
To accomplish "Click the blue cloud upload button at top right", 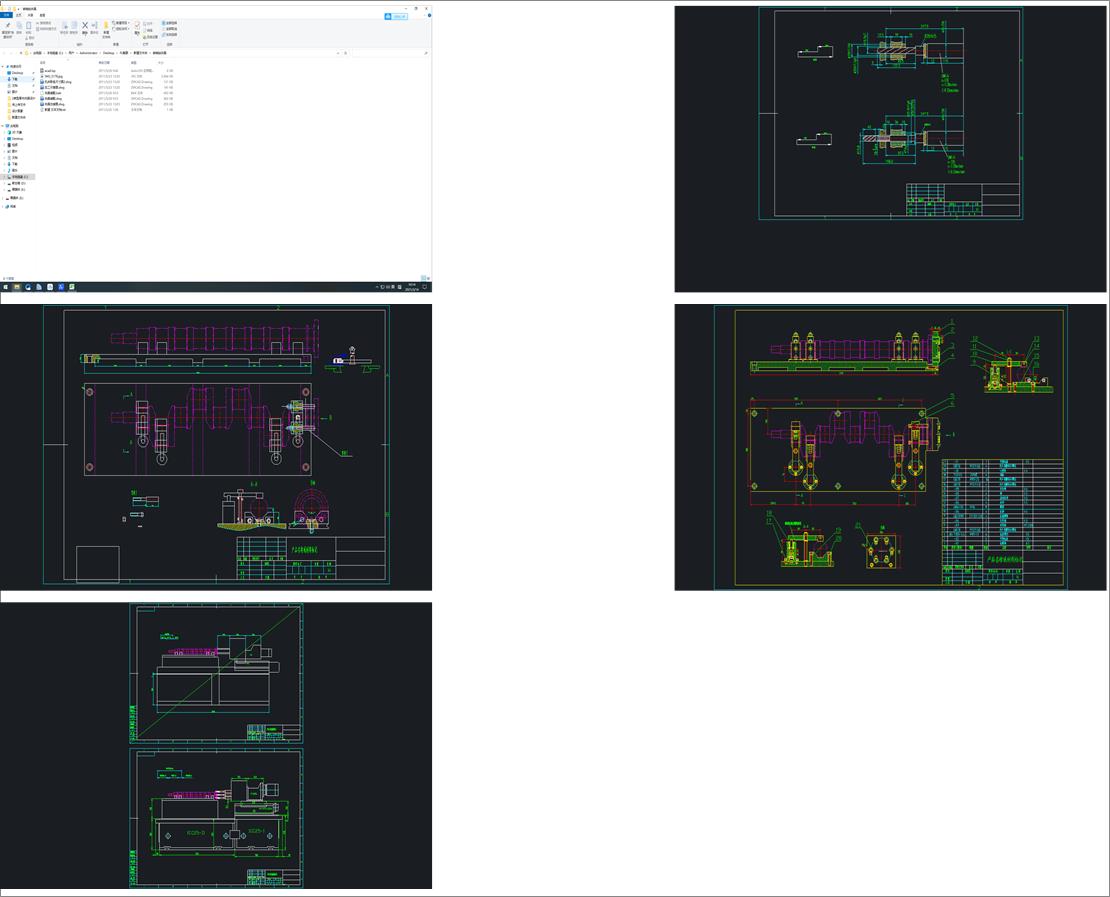I will pos(396,16).
